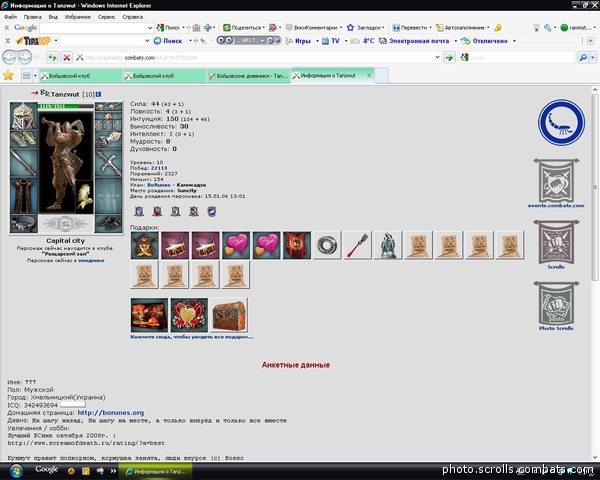This screenshot has height=480, width=600.
Task: Expand the Google toolbar search dropdown
Action: tap(150, 28)
